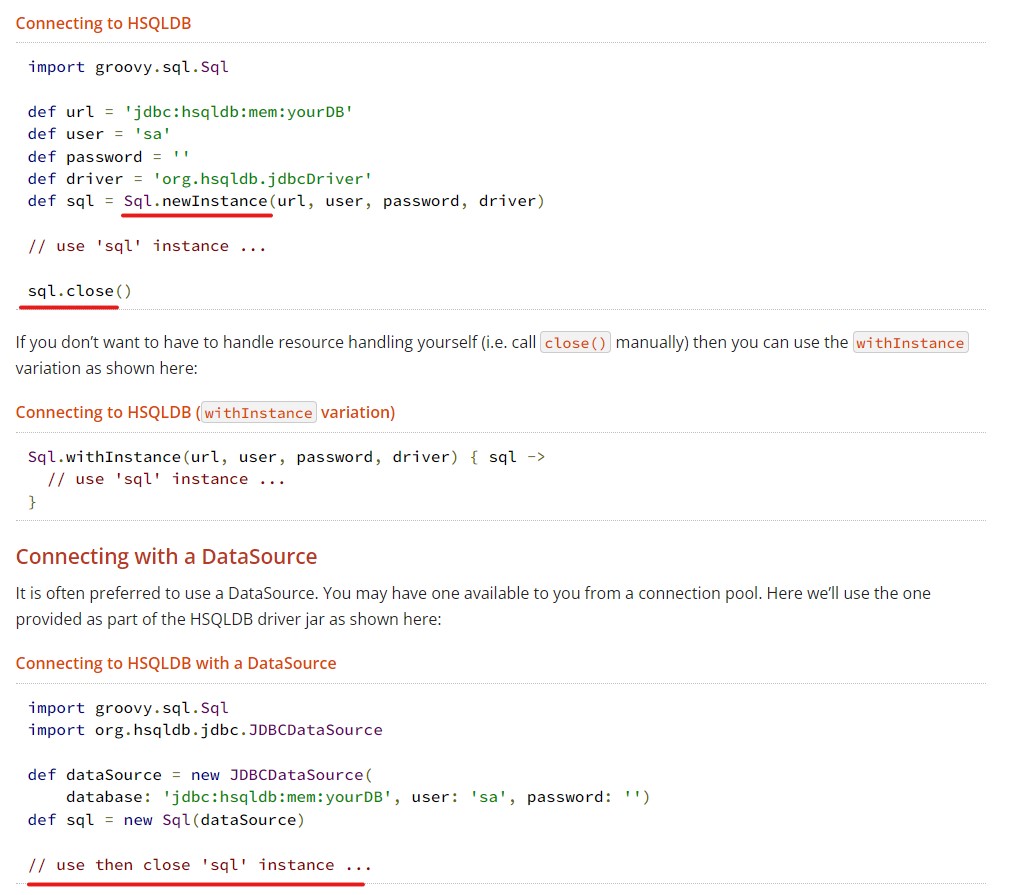Click the "use then close 'sql' instance" comment
The image size is (1016, 895).
[x=199, y=865]
